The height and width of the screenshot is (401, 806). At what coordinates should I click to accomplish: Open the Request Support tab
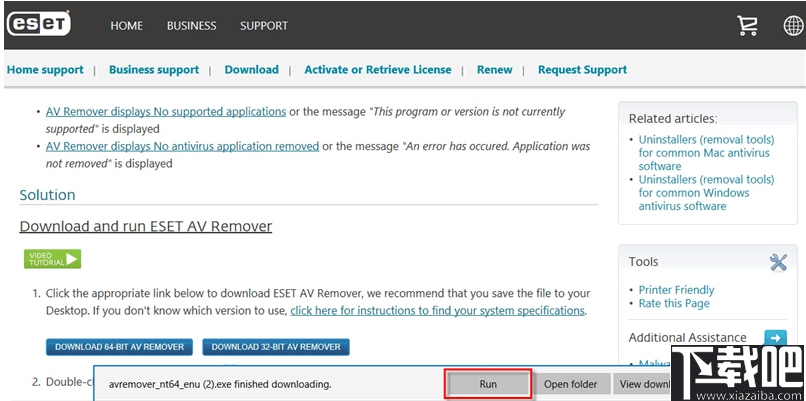pyautogui.click(x=582, y=70)
